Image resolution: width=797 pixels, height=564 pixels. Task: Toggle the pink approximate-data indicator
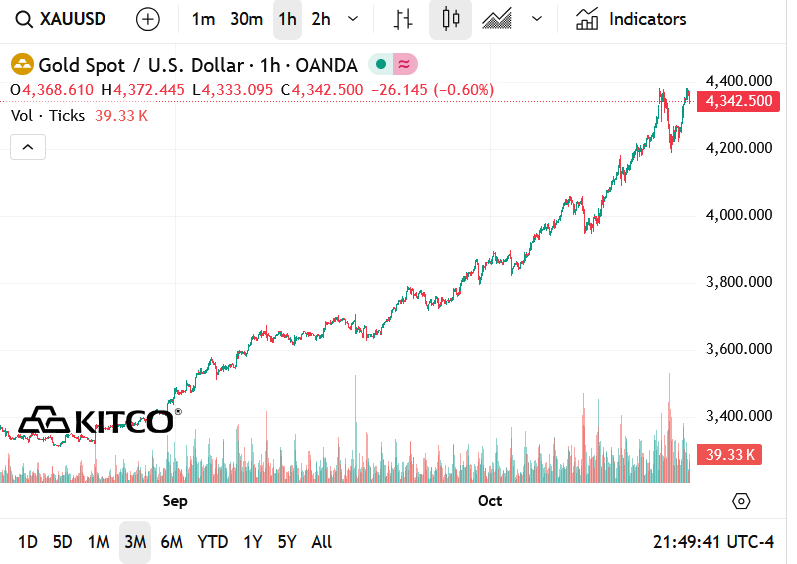(x=404, y=65)
